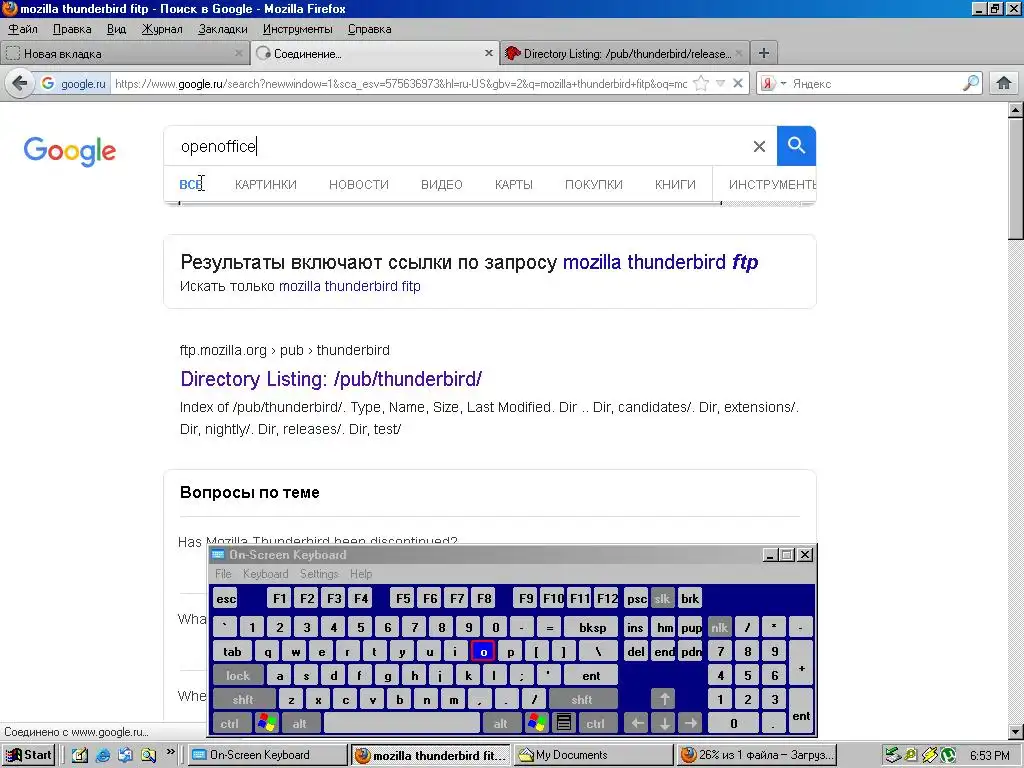Open My Documents from the taskbar

point(594,755)
